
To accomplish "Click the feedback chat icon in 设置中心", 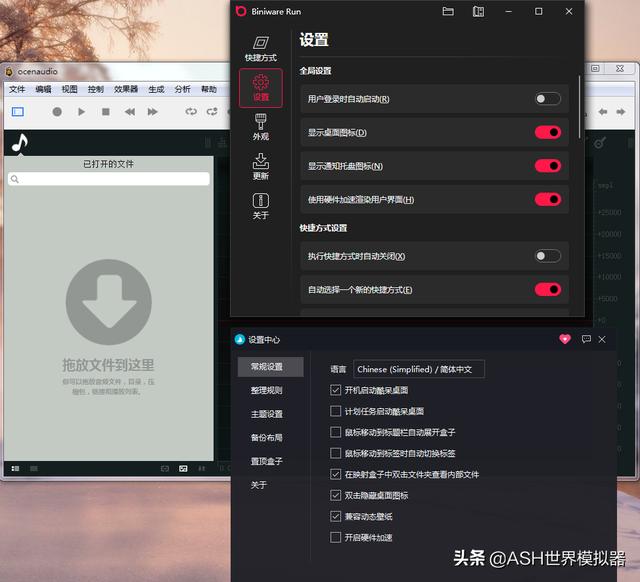I will (586, 339).
